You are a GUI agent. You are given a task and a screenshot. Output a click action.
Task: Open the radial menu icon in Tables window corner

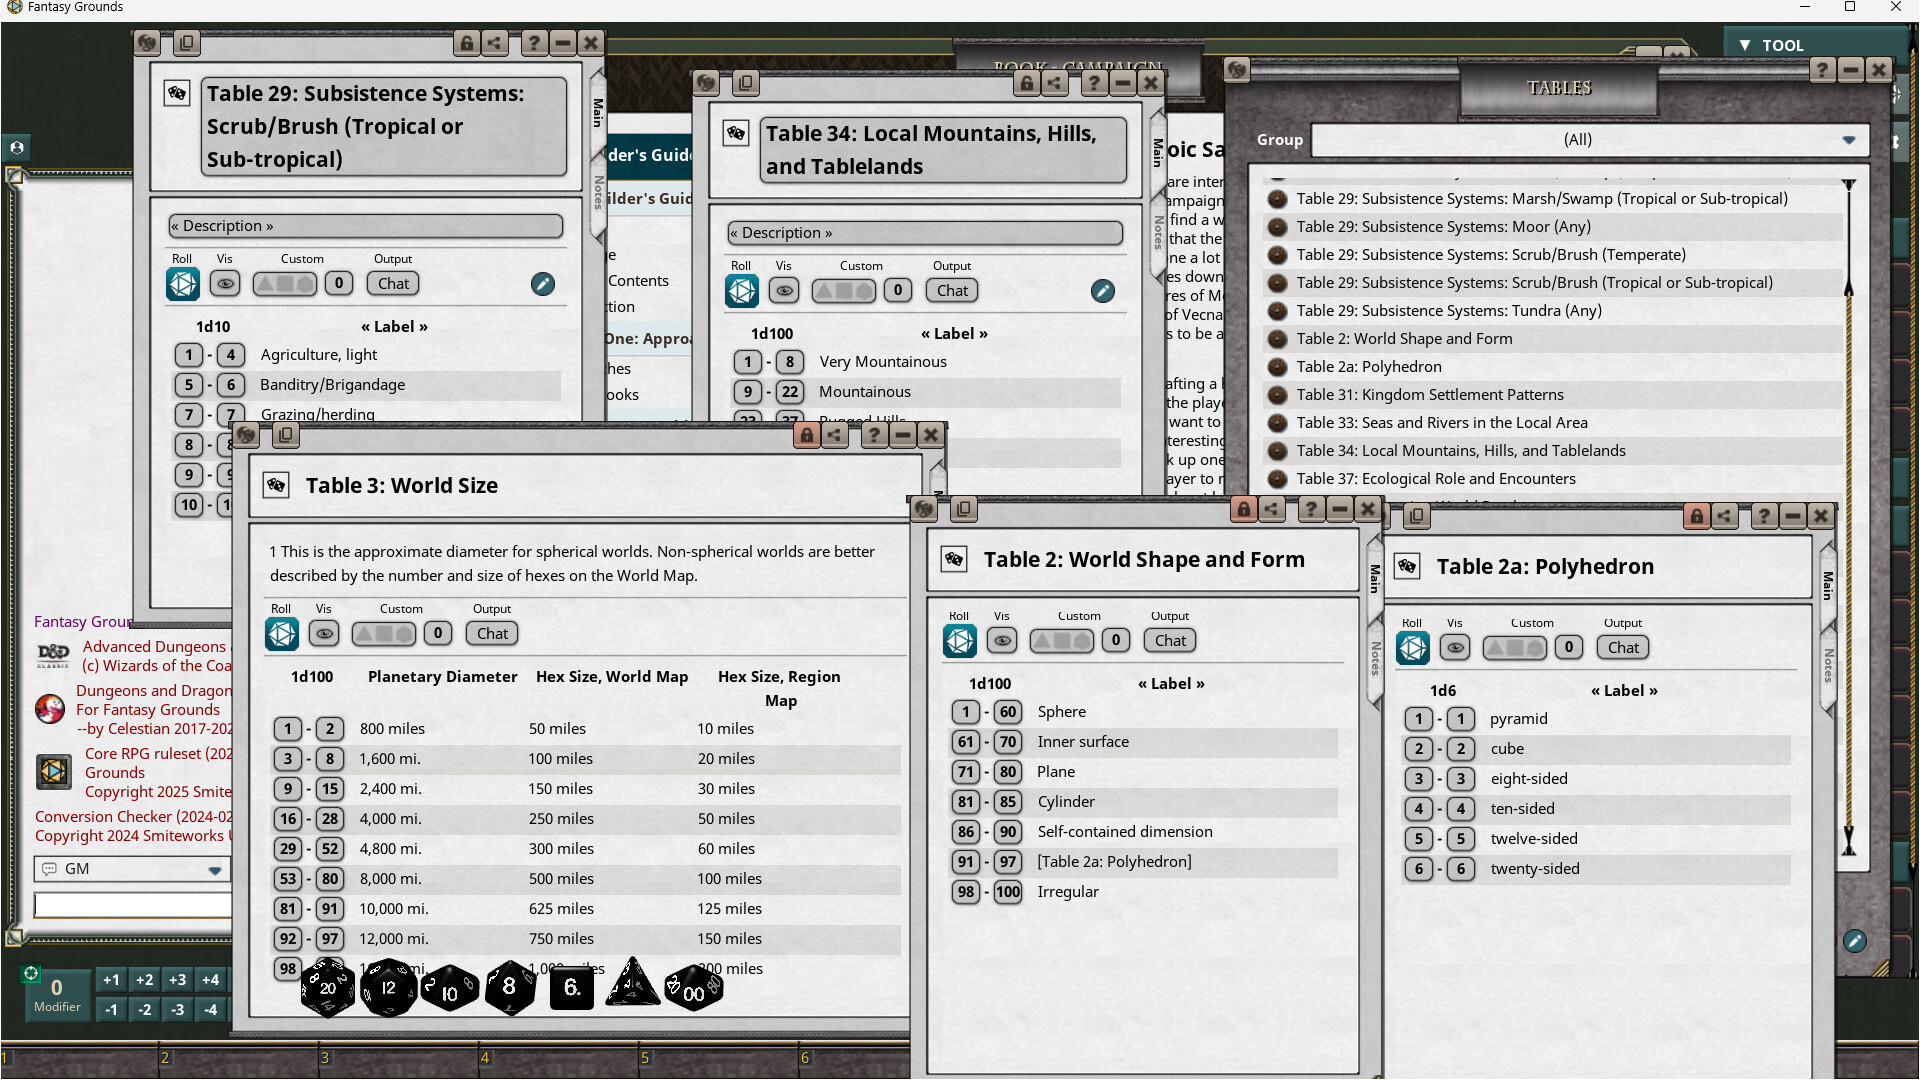(1237, 69)
